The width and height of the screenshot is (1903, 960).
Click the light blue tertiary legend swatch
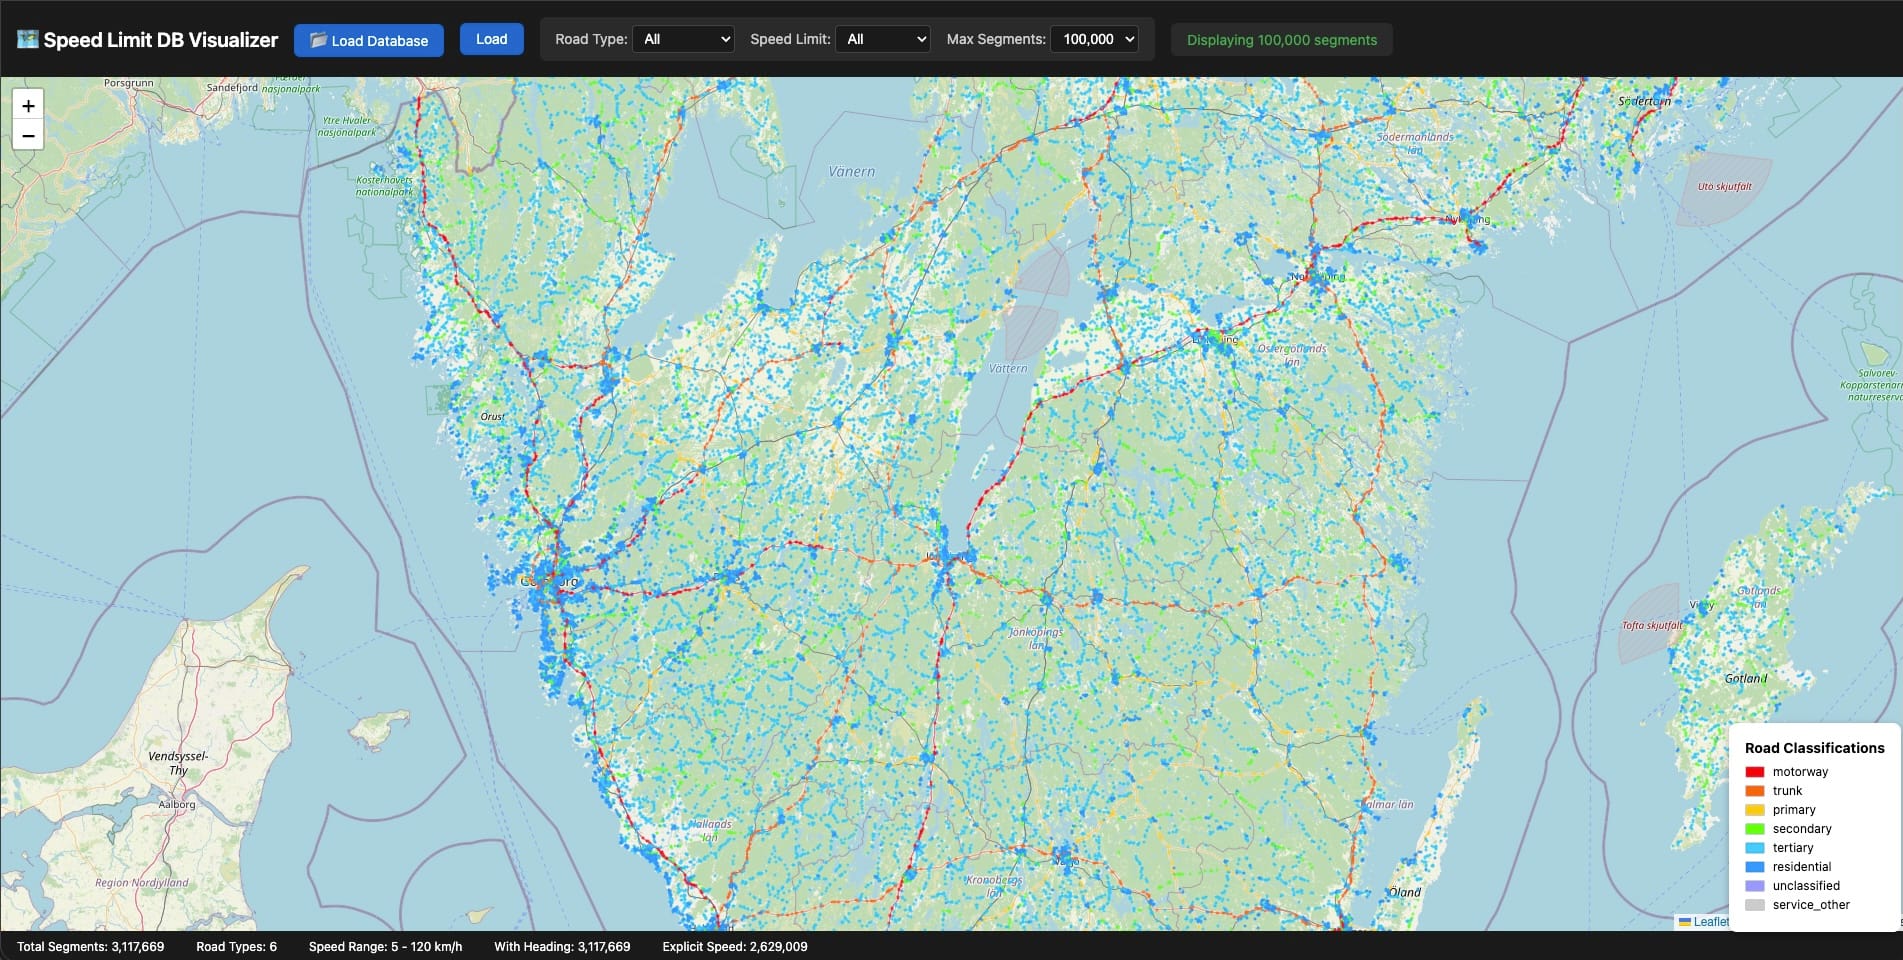pos(1754,848)
